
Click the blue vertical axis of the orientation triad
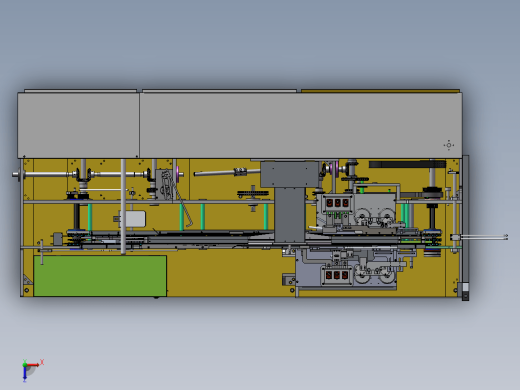point(25,374)
